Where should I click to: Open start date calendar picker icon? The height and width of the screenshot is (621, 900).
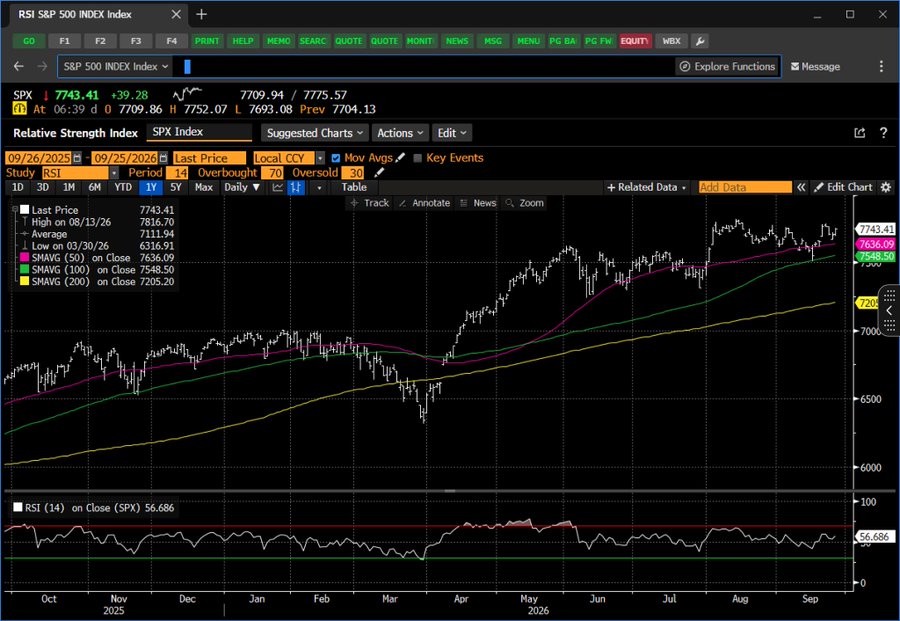[77, 158]
